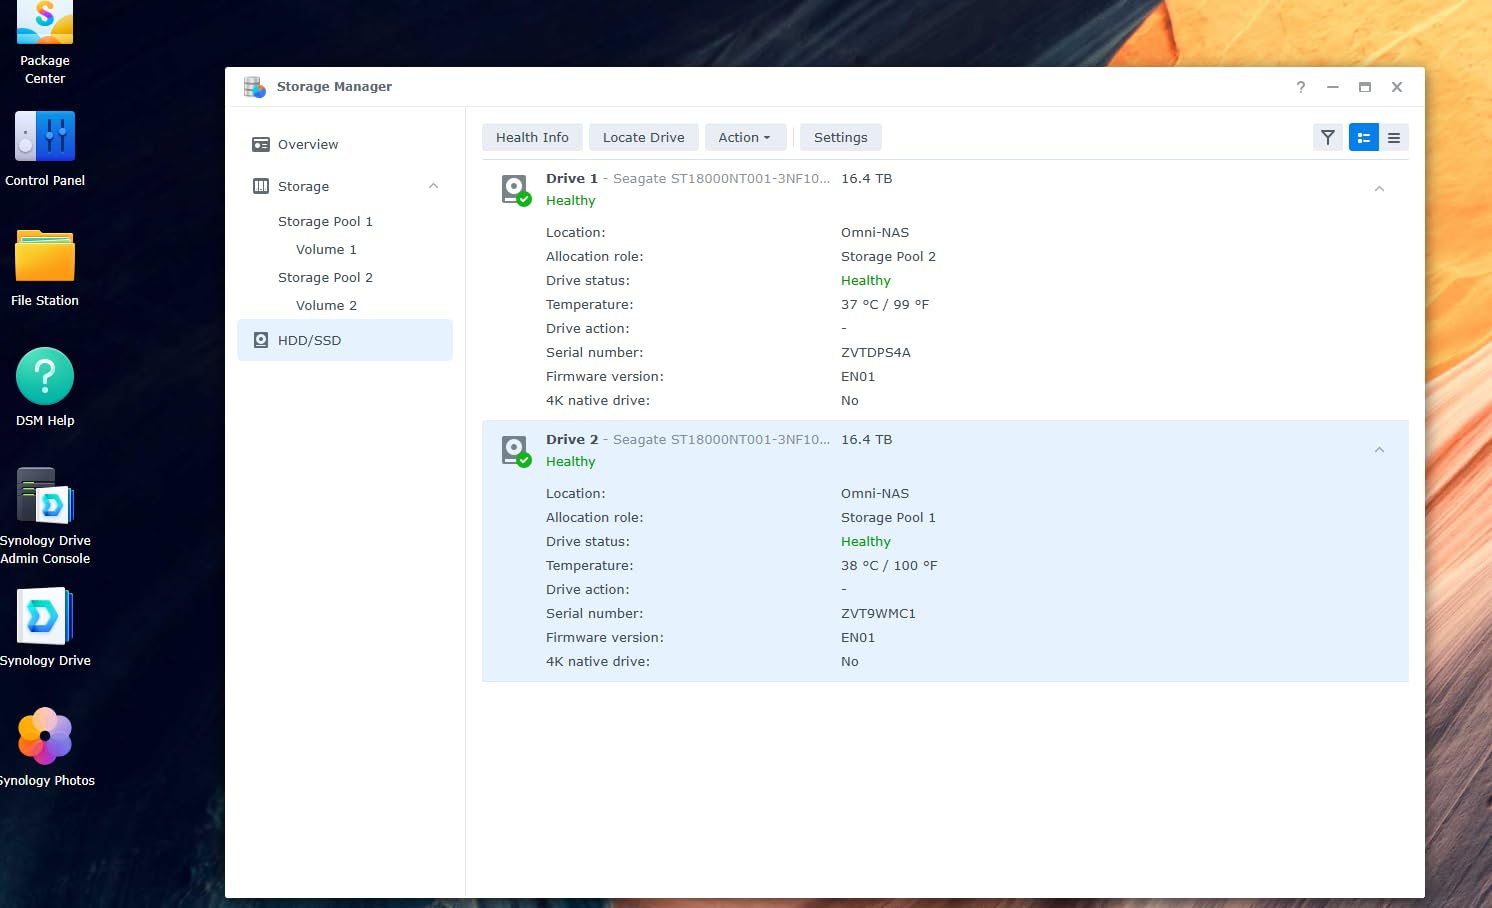Image resolution: width=1492 pixels, height=908 pixels.
Task: Launch Synology Drive desktop icon
Action: (x=45, y=616)
